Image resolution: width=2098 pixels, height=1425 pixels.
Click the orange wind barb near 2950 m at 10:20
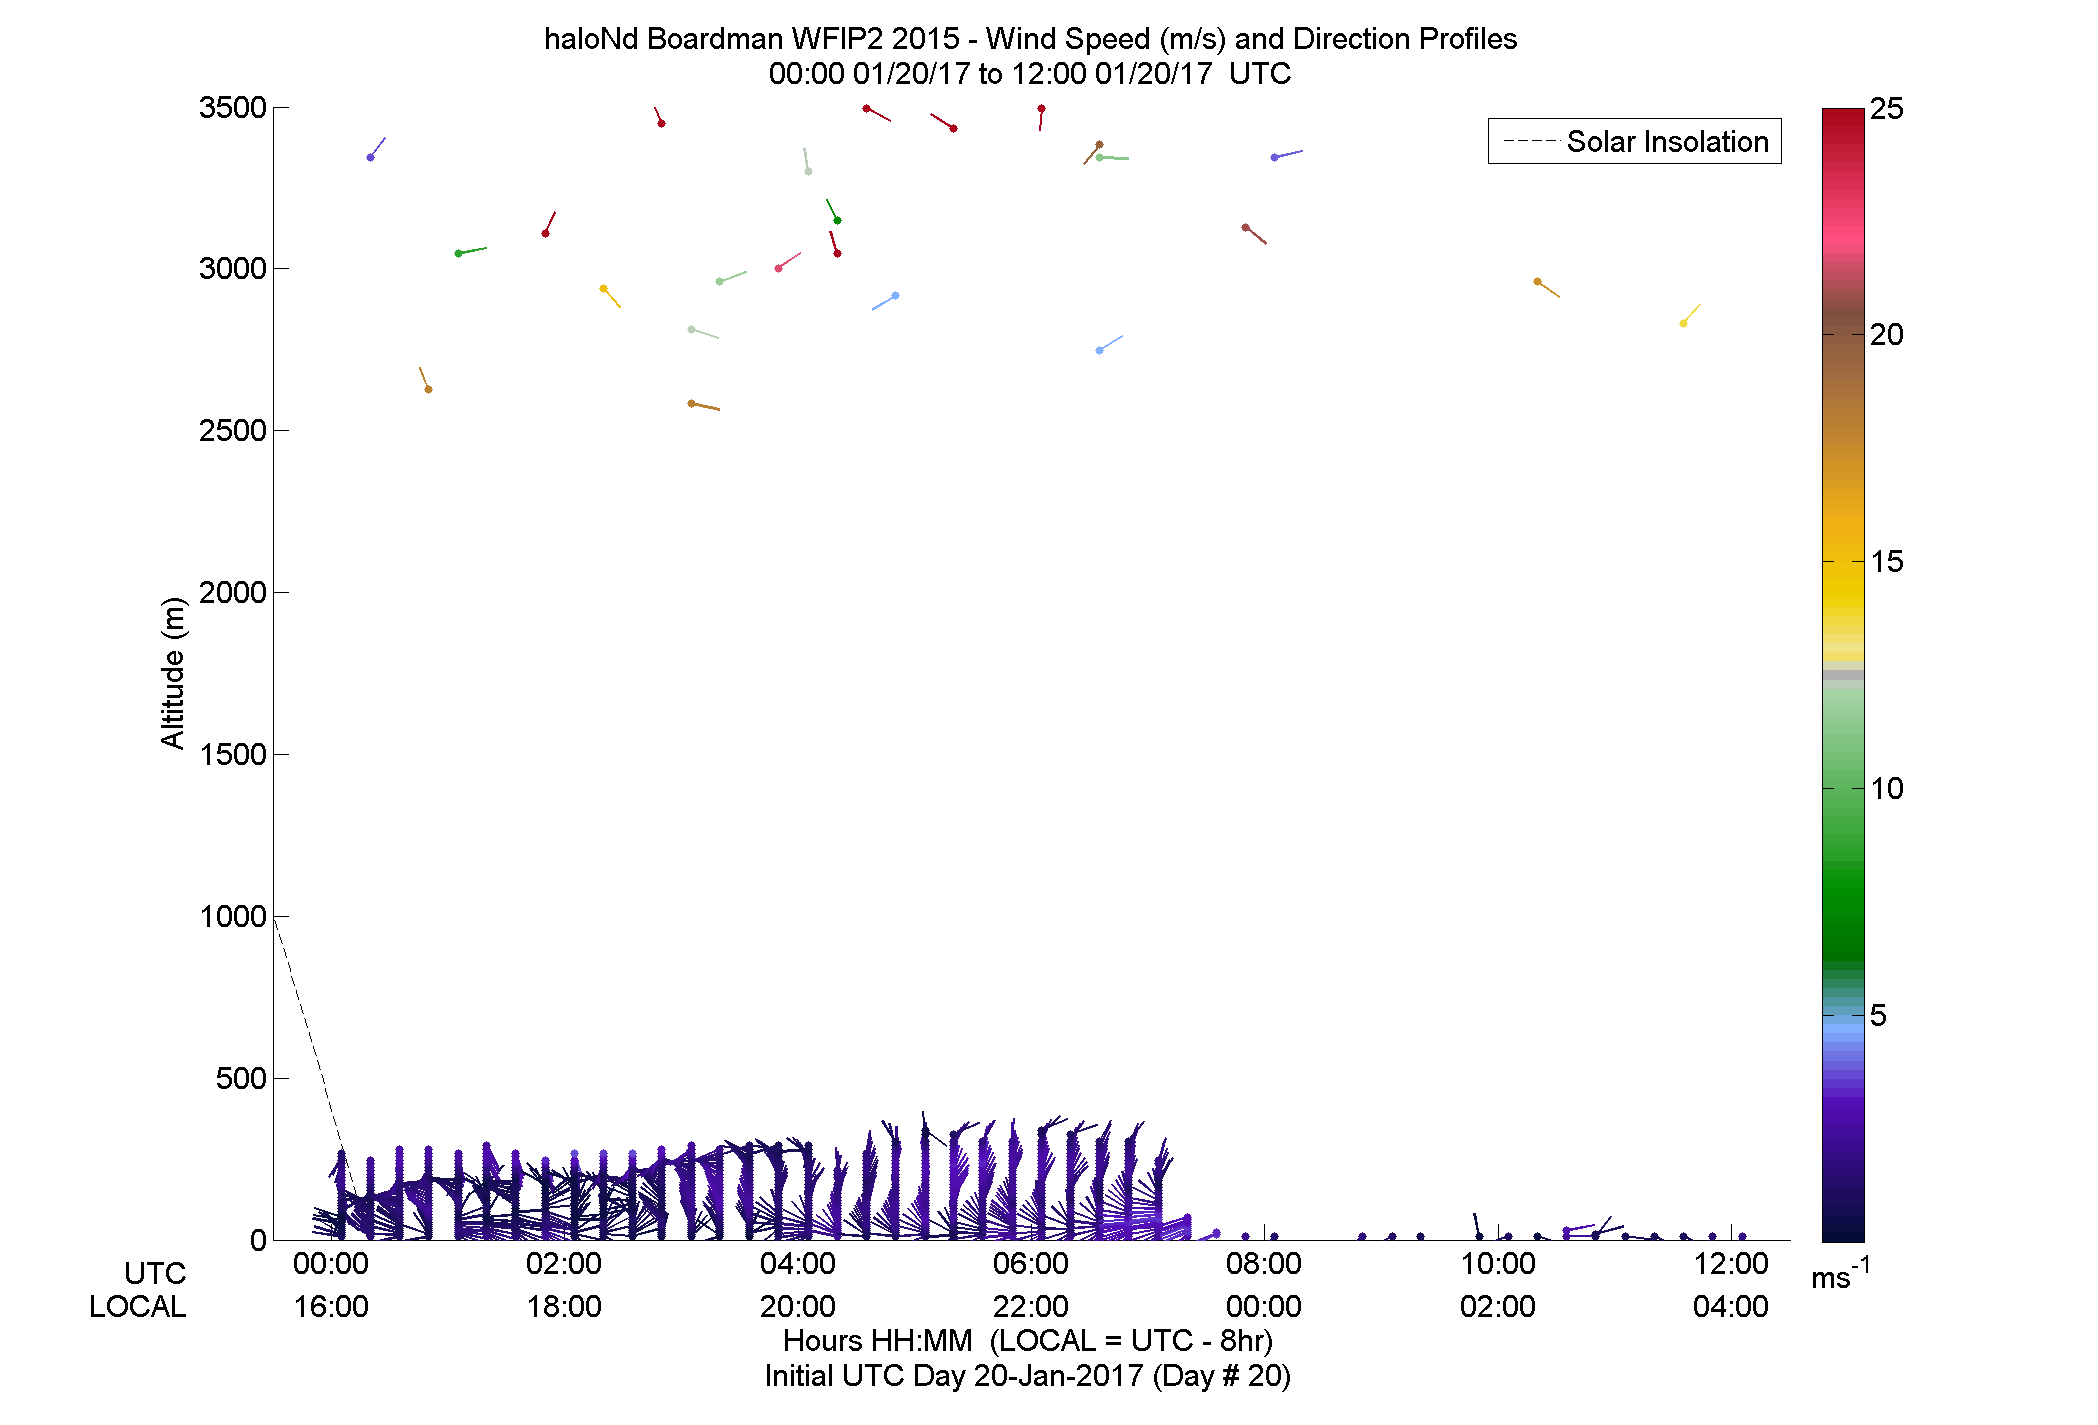tap(1547, 289)
